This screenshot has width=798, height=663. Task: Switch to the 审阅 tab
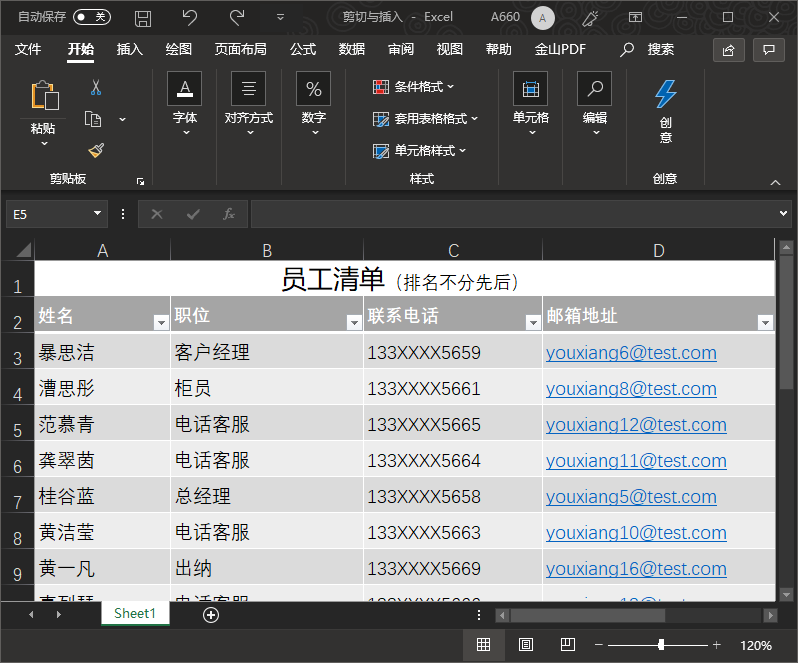tap(401, 49)
